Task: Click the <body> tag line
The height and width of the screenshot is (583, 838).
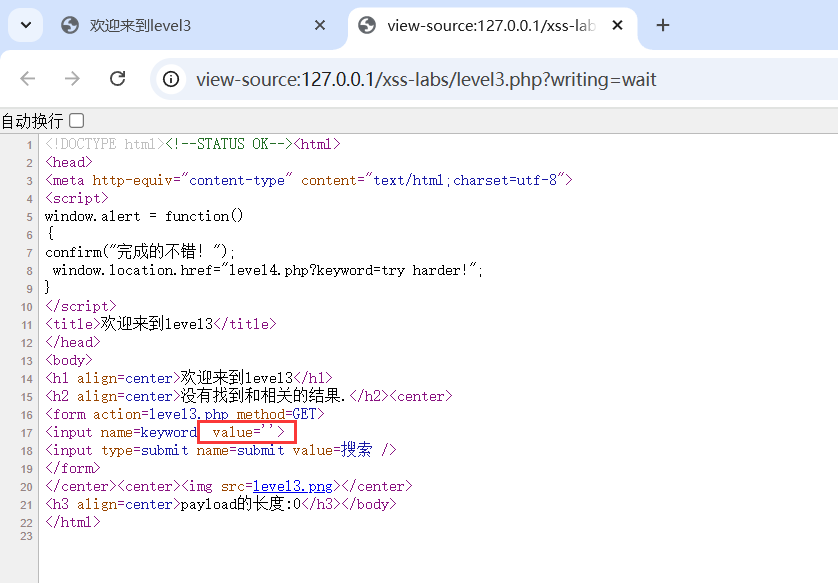Action: (69, 360)
